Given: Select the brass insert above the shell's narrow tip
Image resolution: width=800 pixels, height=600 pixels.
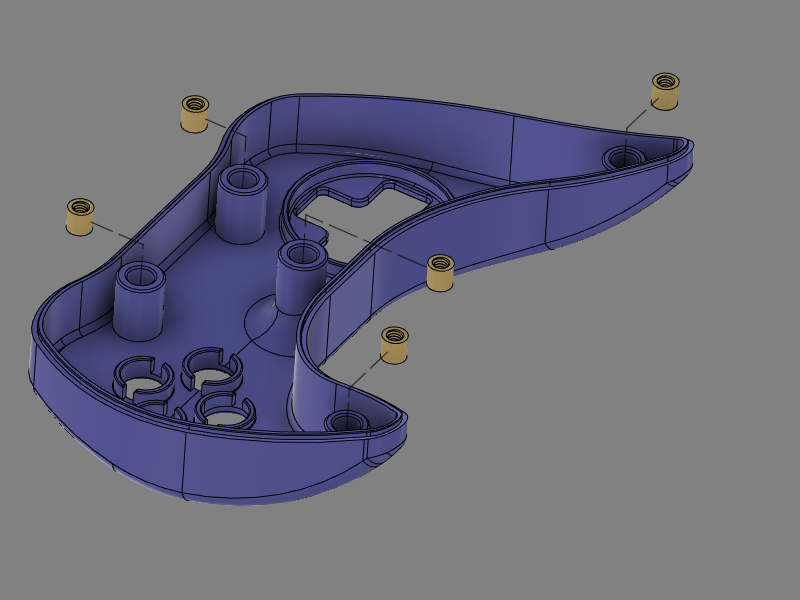Looking at the screenshot, I should tap(665, 91).
